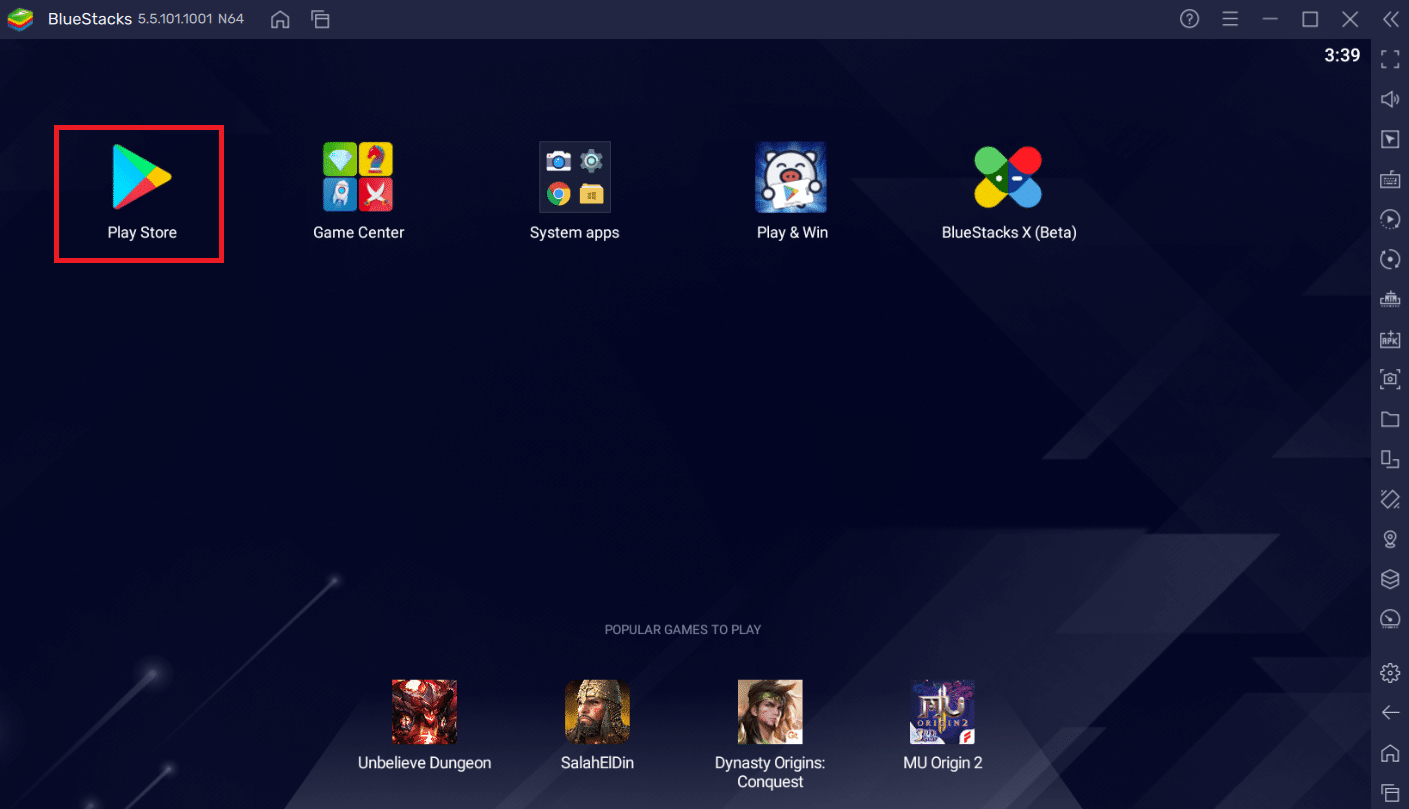
Task: Collapse the side toolbar
Action: [x=1390, y=18]
